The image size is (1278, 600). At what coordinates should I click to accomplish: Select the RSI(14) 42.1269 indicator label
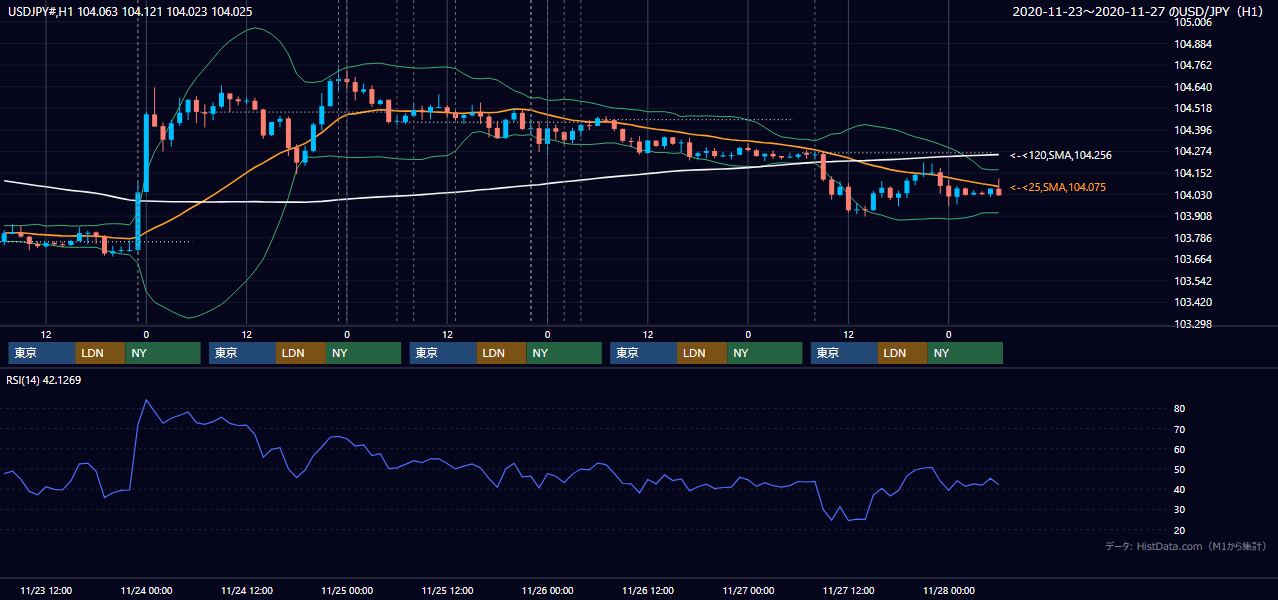coord(44,380)
